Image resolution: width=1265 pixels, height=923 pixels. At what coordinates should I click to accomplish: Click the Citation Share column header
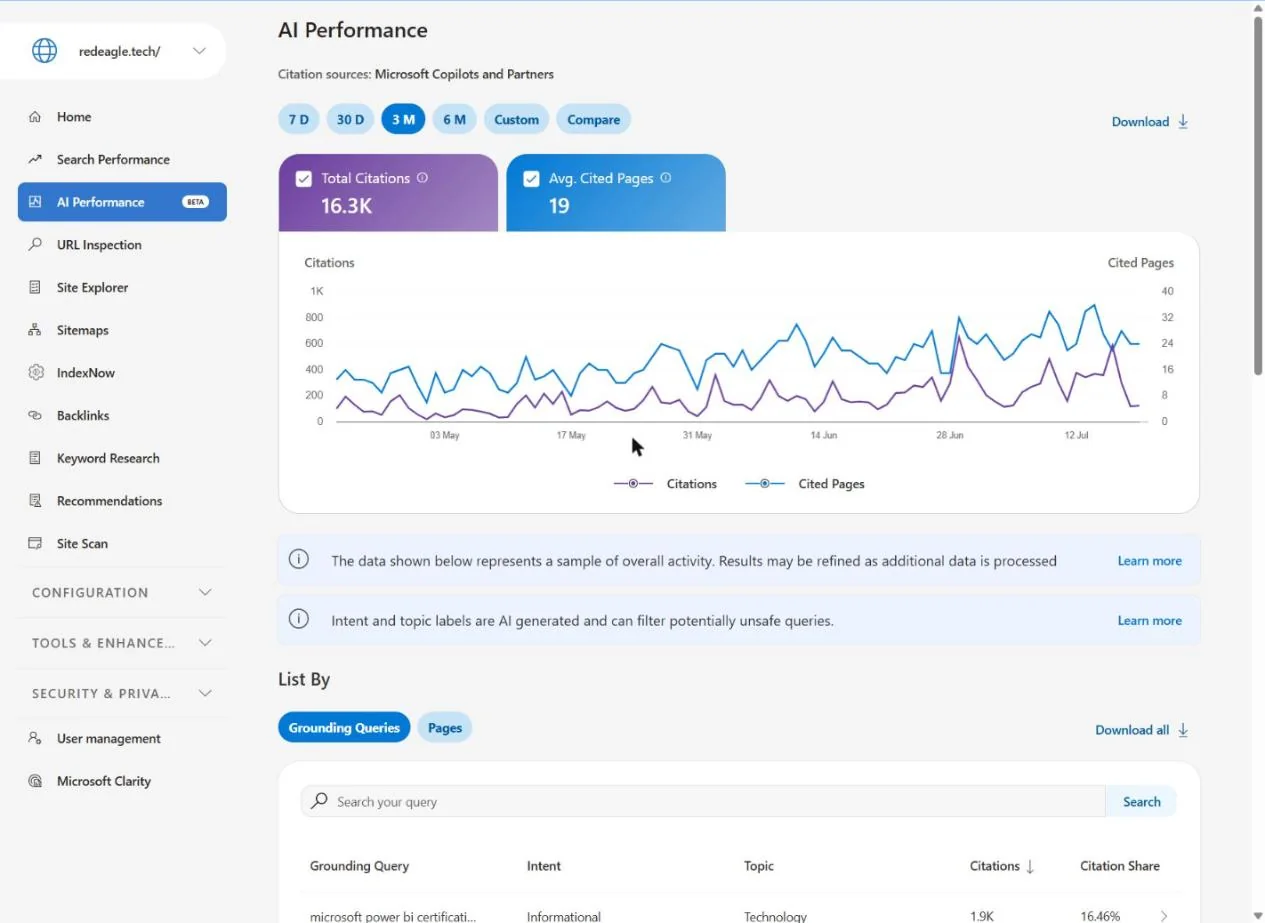(x=1120, y=866)
